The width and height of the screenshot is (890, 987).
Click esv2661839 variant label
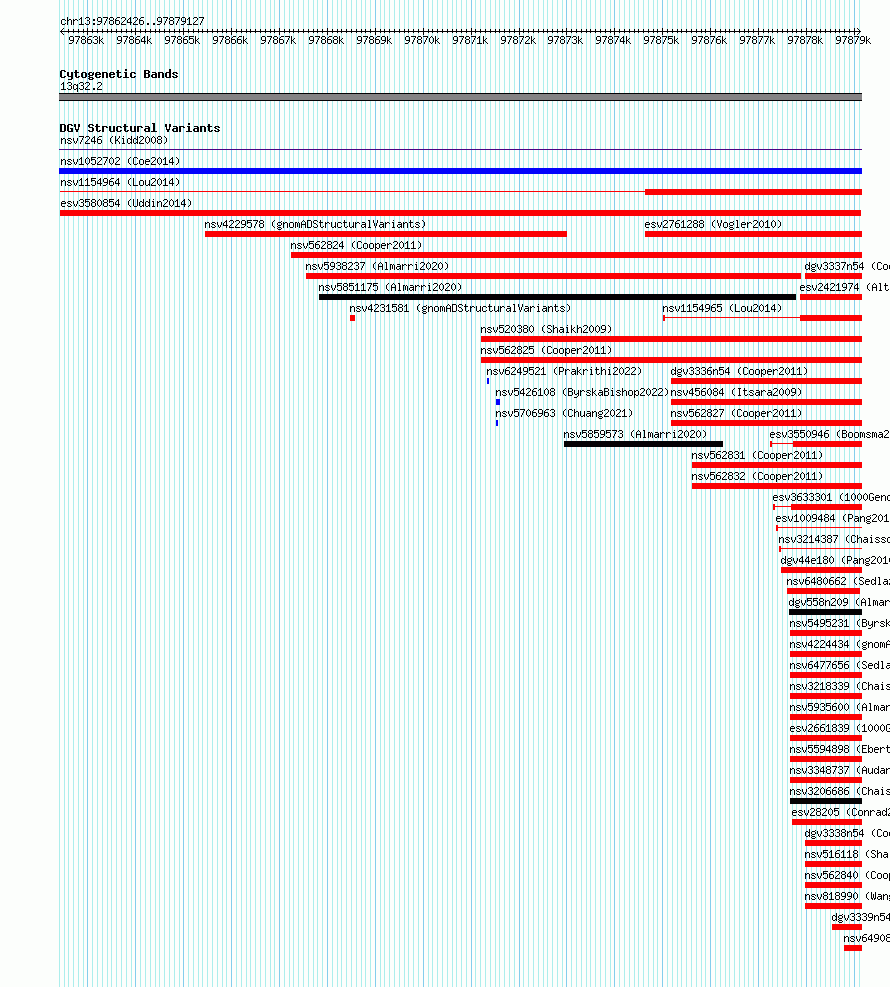[840, 728]
